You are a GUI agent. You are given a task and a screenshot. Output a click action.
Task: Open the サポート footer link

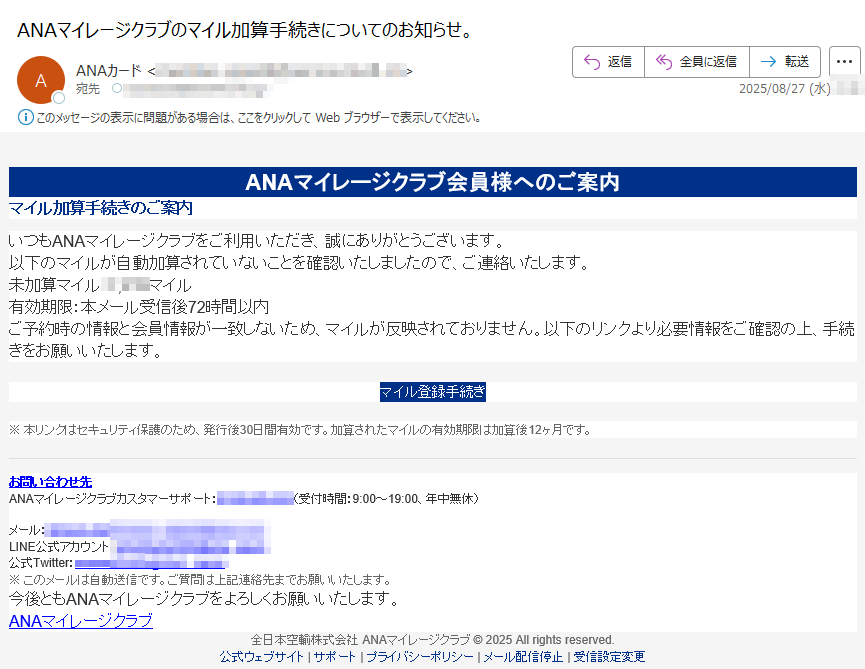tap(334, 657)
